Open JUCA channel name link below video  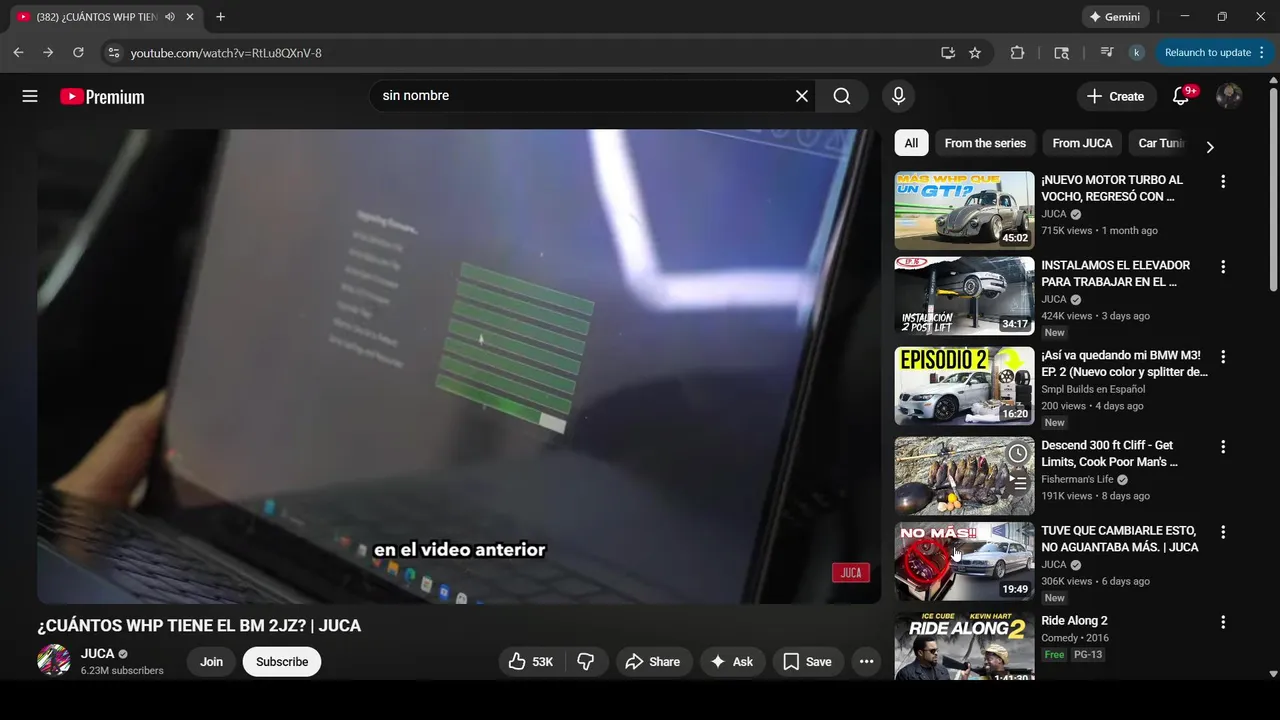click(x=98, y=653)
